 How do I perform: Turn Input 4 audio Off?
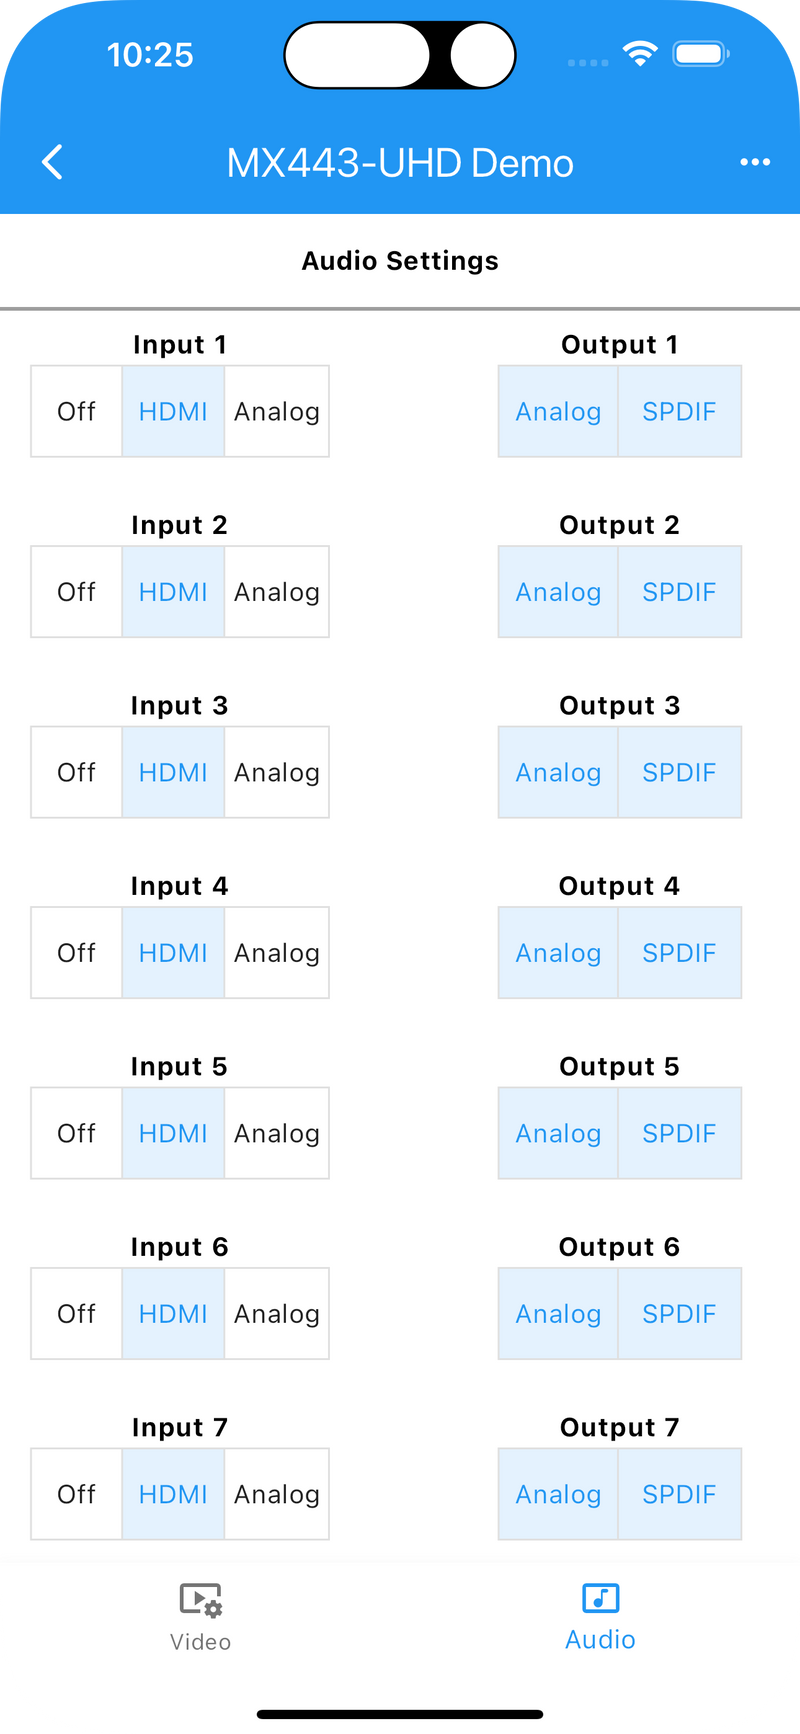point(77,953)
